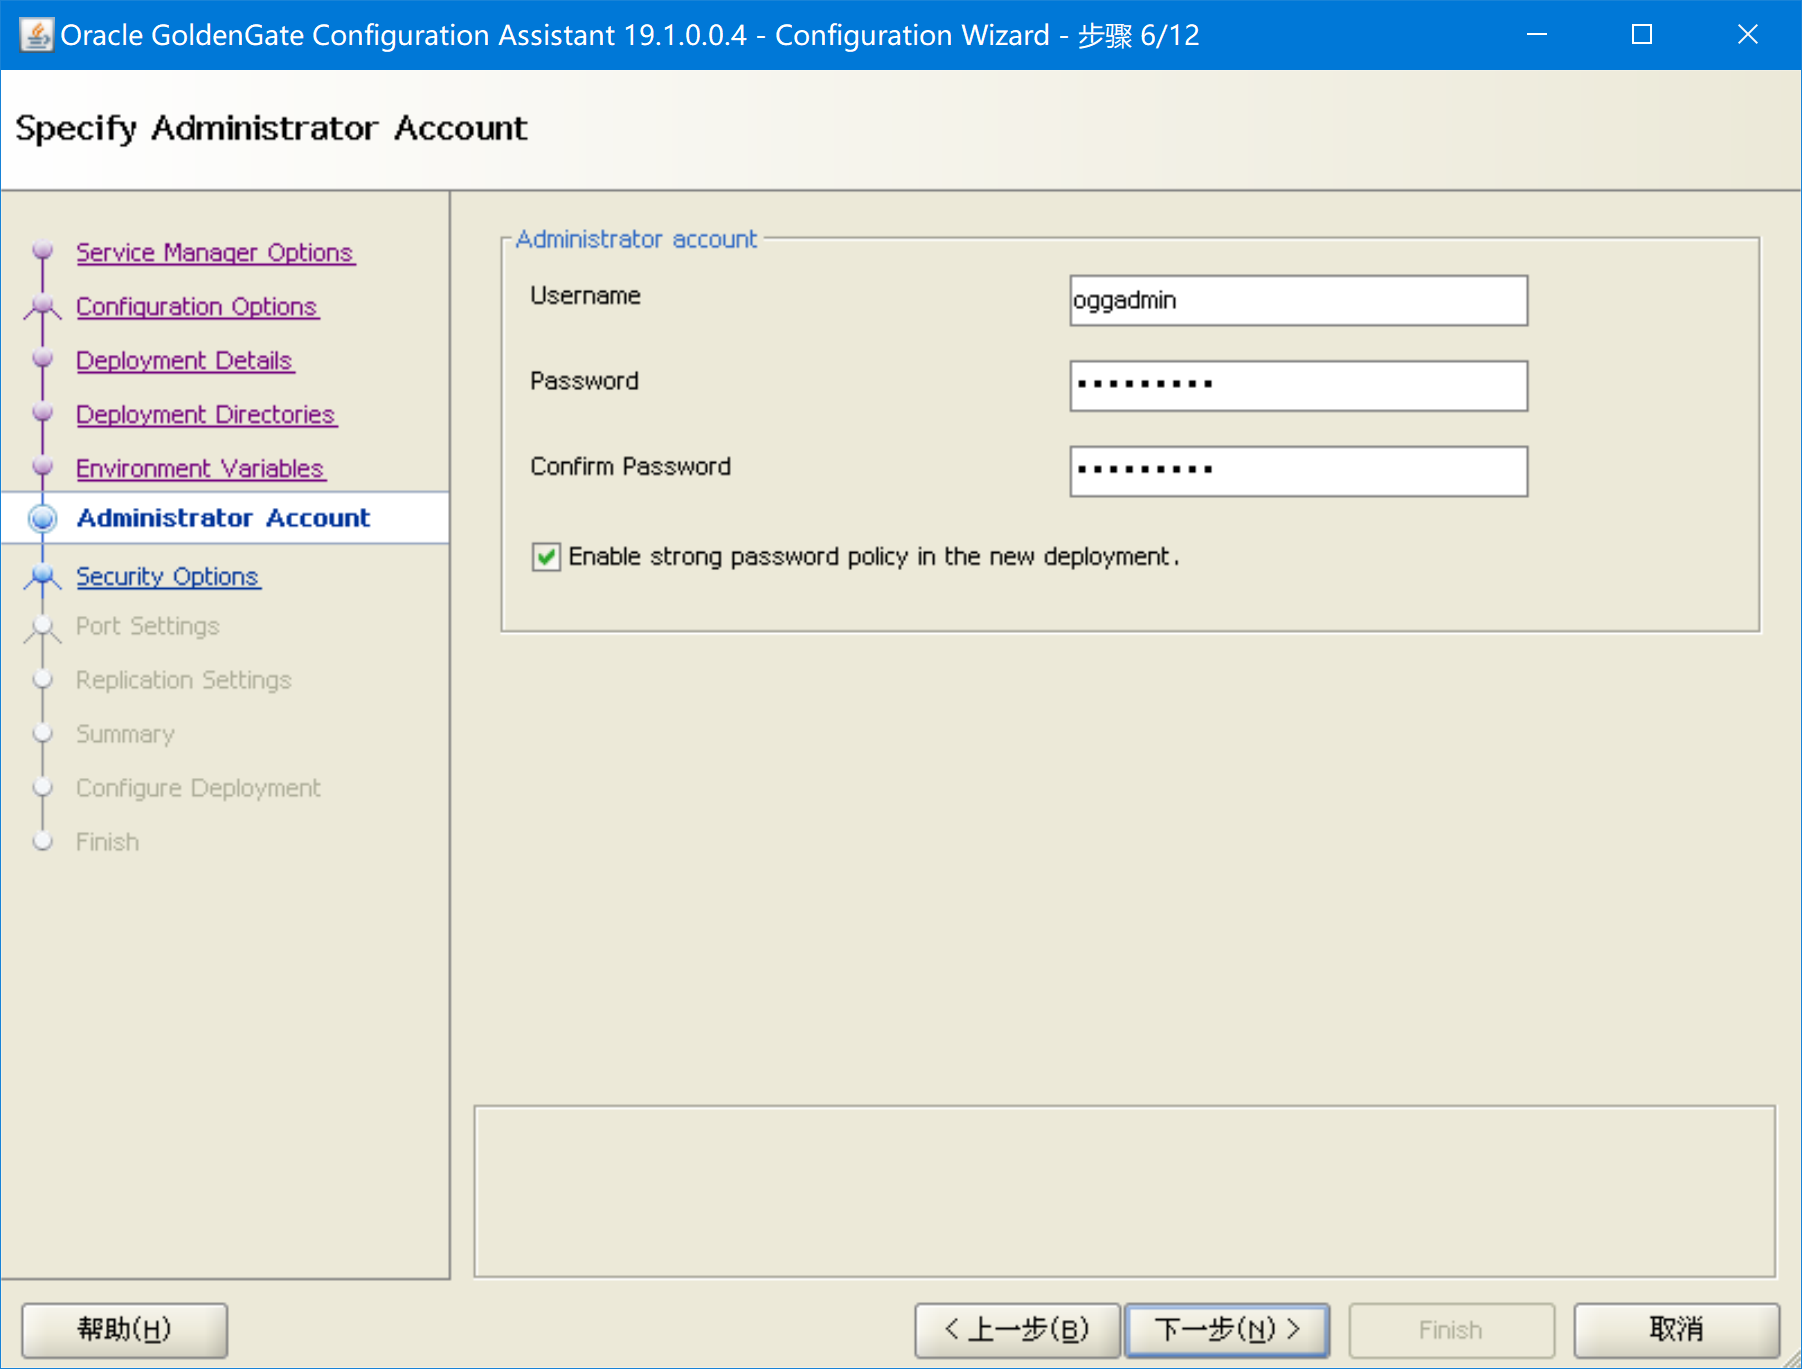Click the Deployment Details step bullet
The image size is (1802, 1369).
[42, 358]
